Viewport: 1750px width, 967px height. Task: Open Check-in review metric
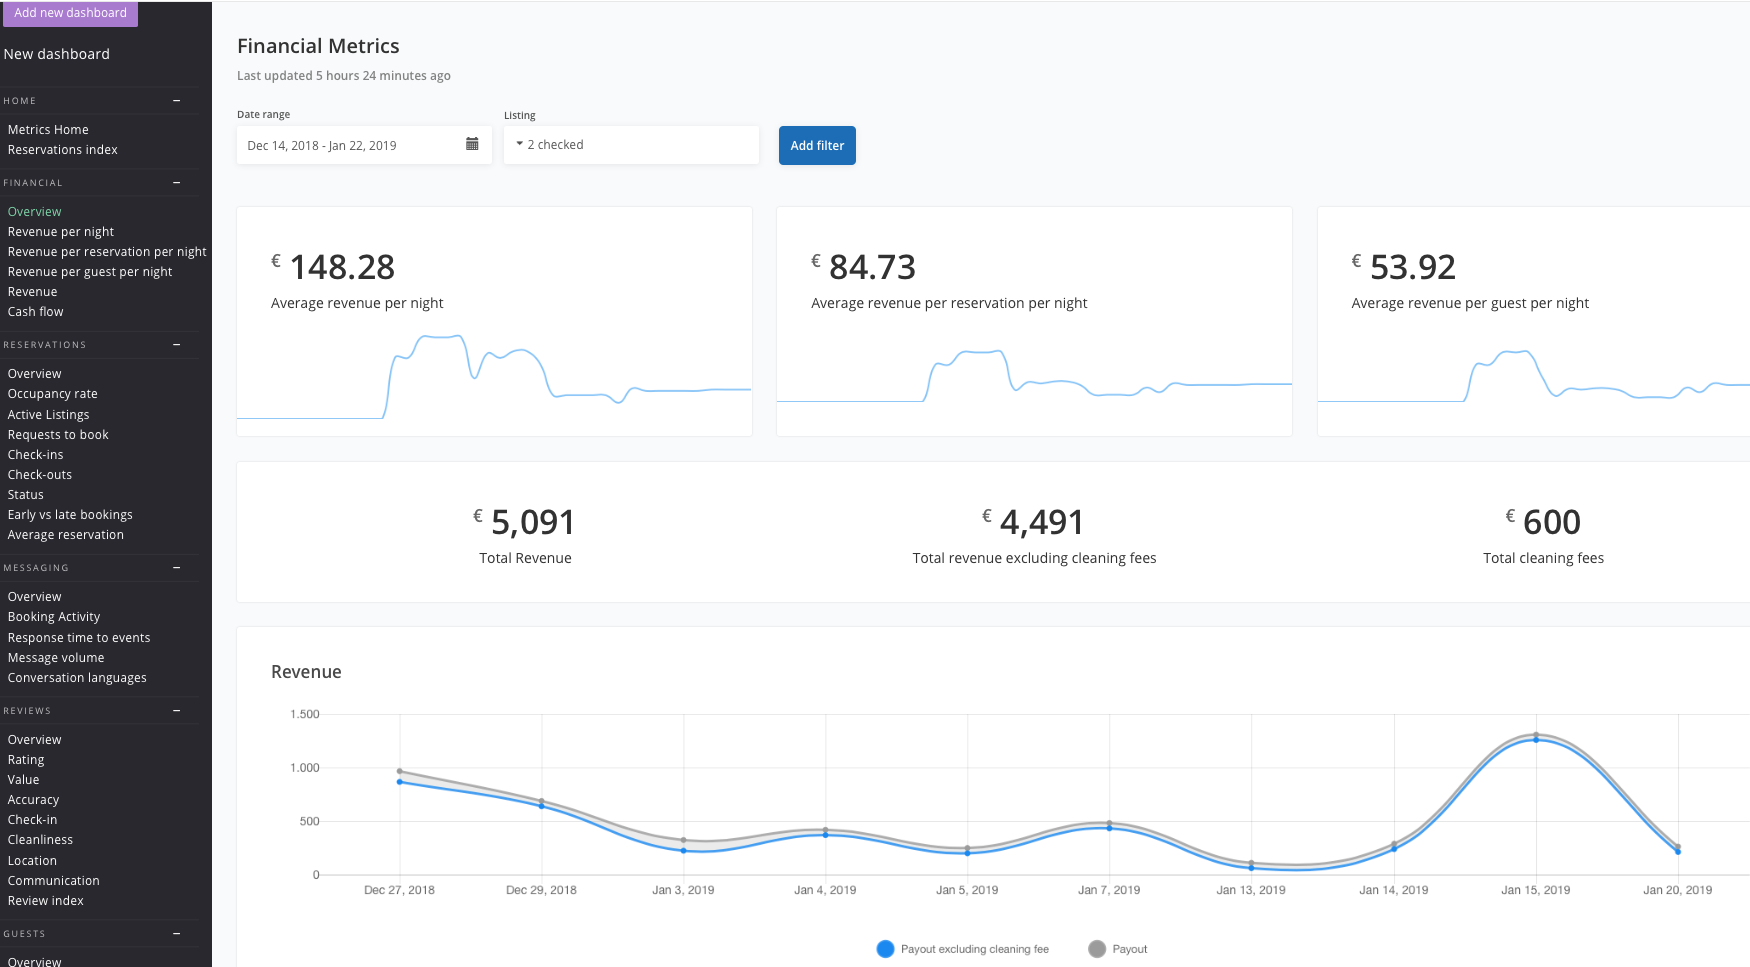33,820
